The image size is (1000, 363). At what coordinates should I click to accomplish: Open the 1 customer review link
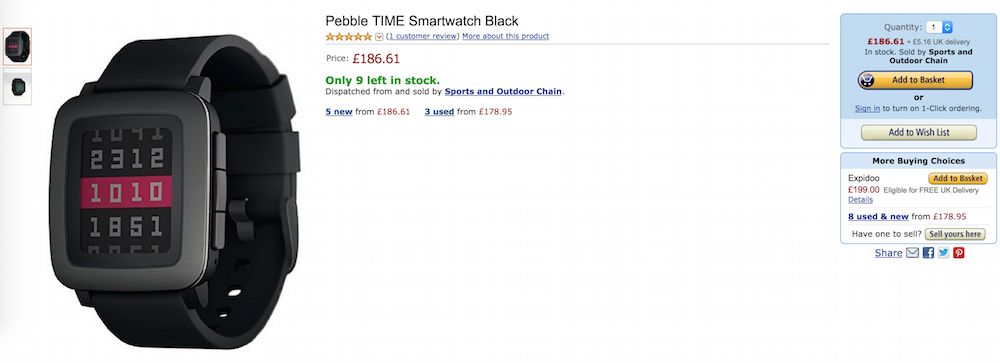[422, 36]
